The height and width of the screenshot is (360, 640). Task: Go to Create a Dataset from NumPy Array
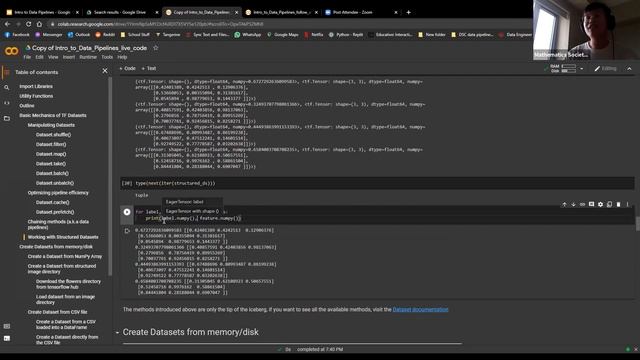65,257
